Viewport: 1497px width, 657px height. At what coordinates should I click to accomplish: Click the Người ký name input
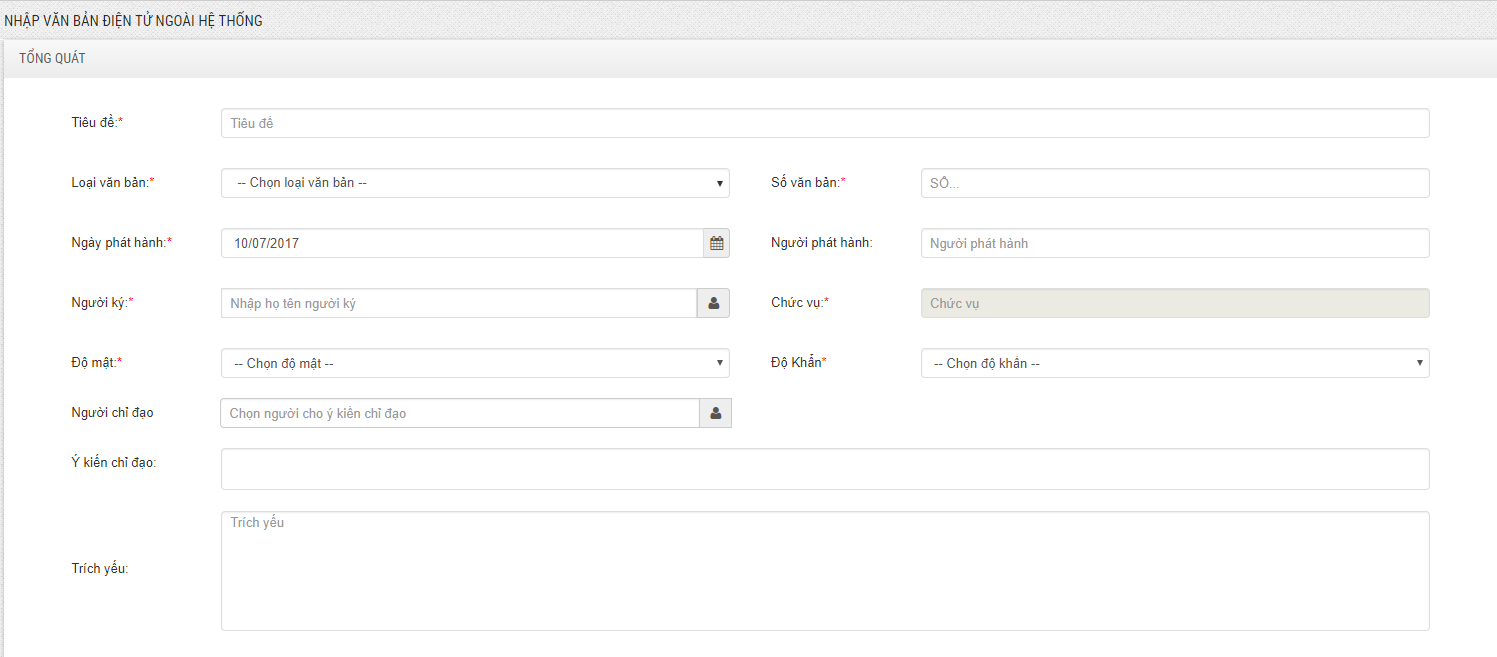(x=458, y=303)
